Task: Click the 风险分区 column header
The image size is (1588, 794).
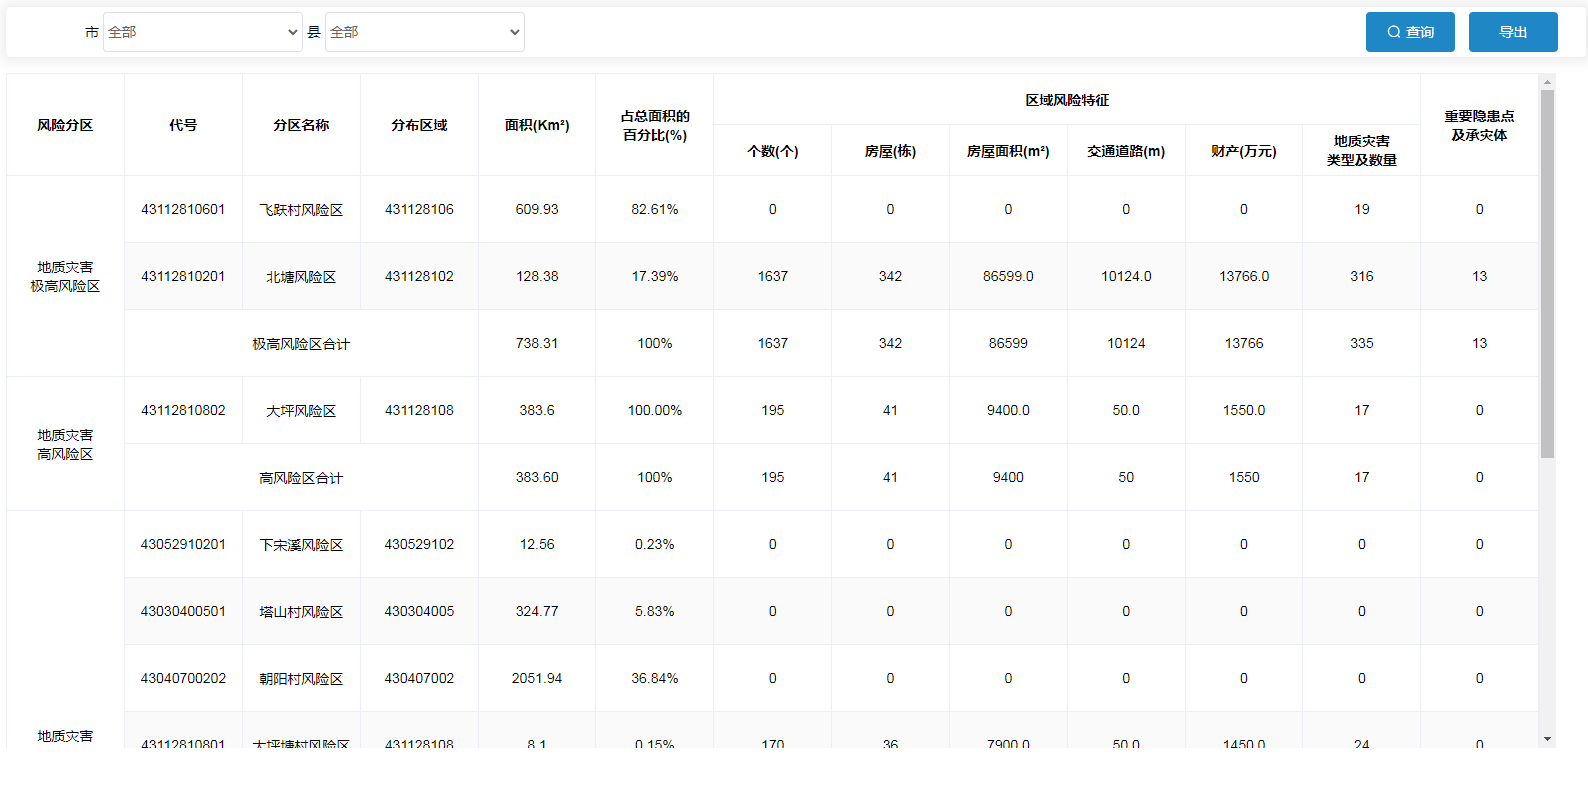Action: click(x=65, y=125)
